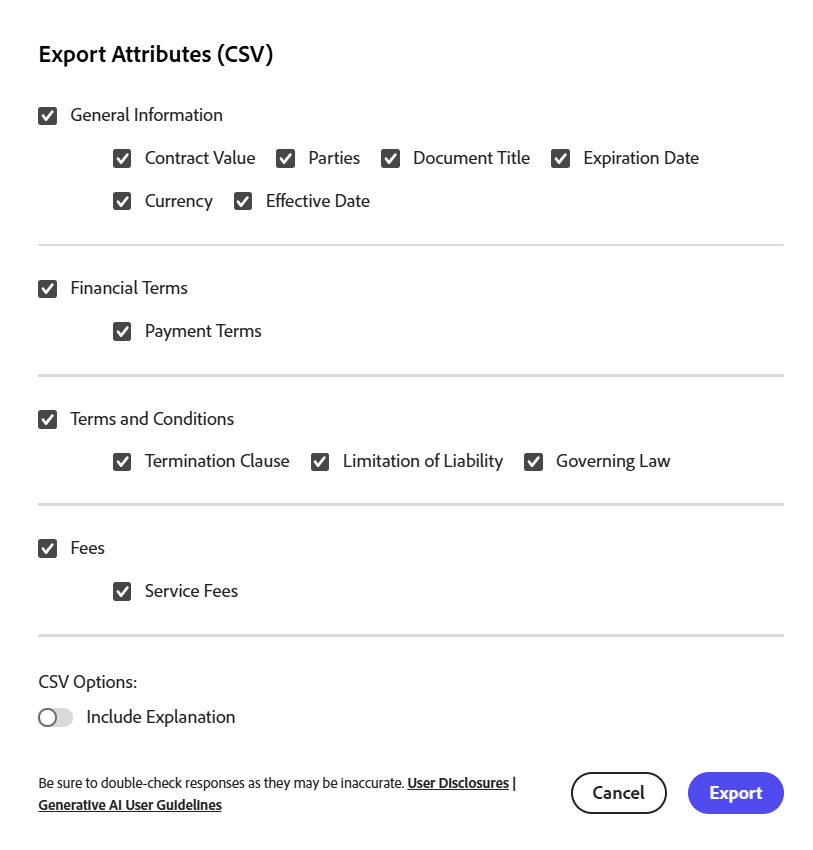The width and height of the screenshot is (813, 850).
Task: Uncheck the Terms and Conditions checkbox
Action: tap(48, 420)
